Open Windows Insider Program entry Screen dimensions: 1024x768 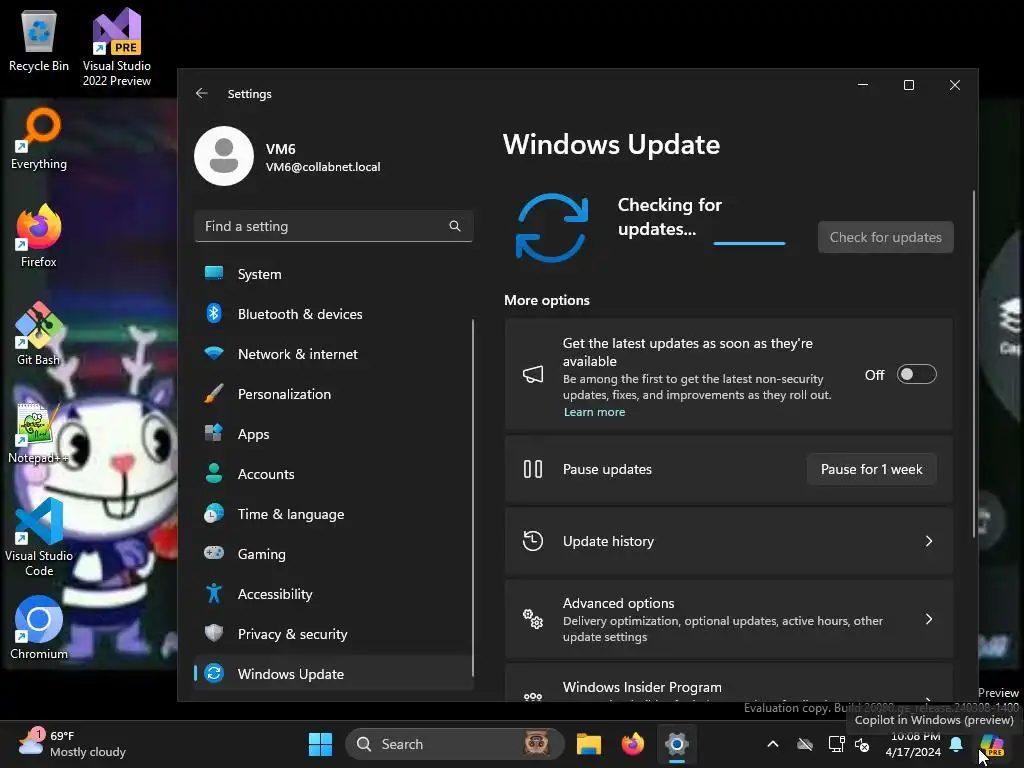point(729,684)
